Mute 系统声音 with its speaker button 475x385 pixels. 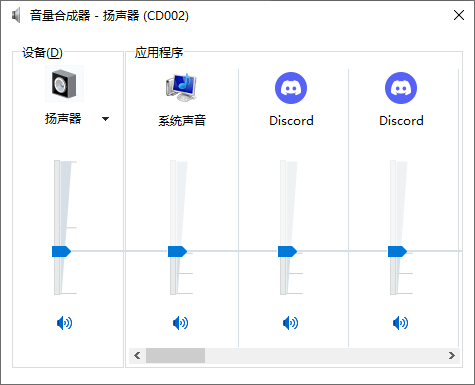tap(180, 323)
